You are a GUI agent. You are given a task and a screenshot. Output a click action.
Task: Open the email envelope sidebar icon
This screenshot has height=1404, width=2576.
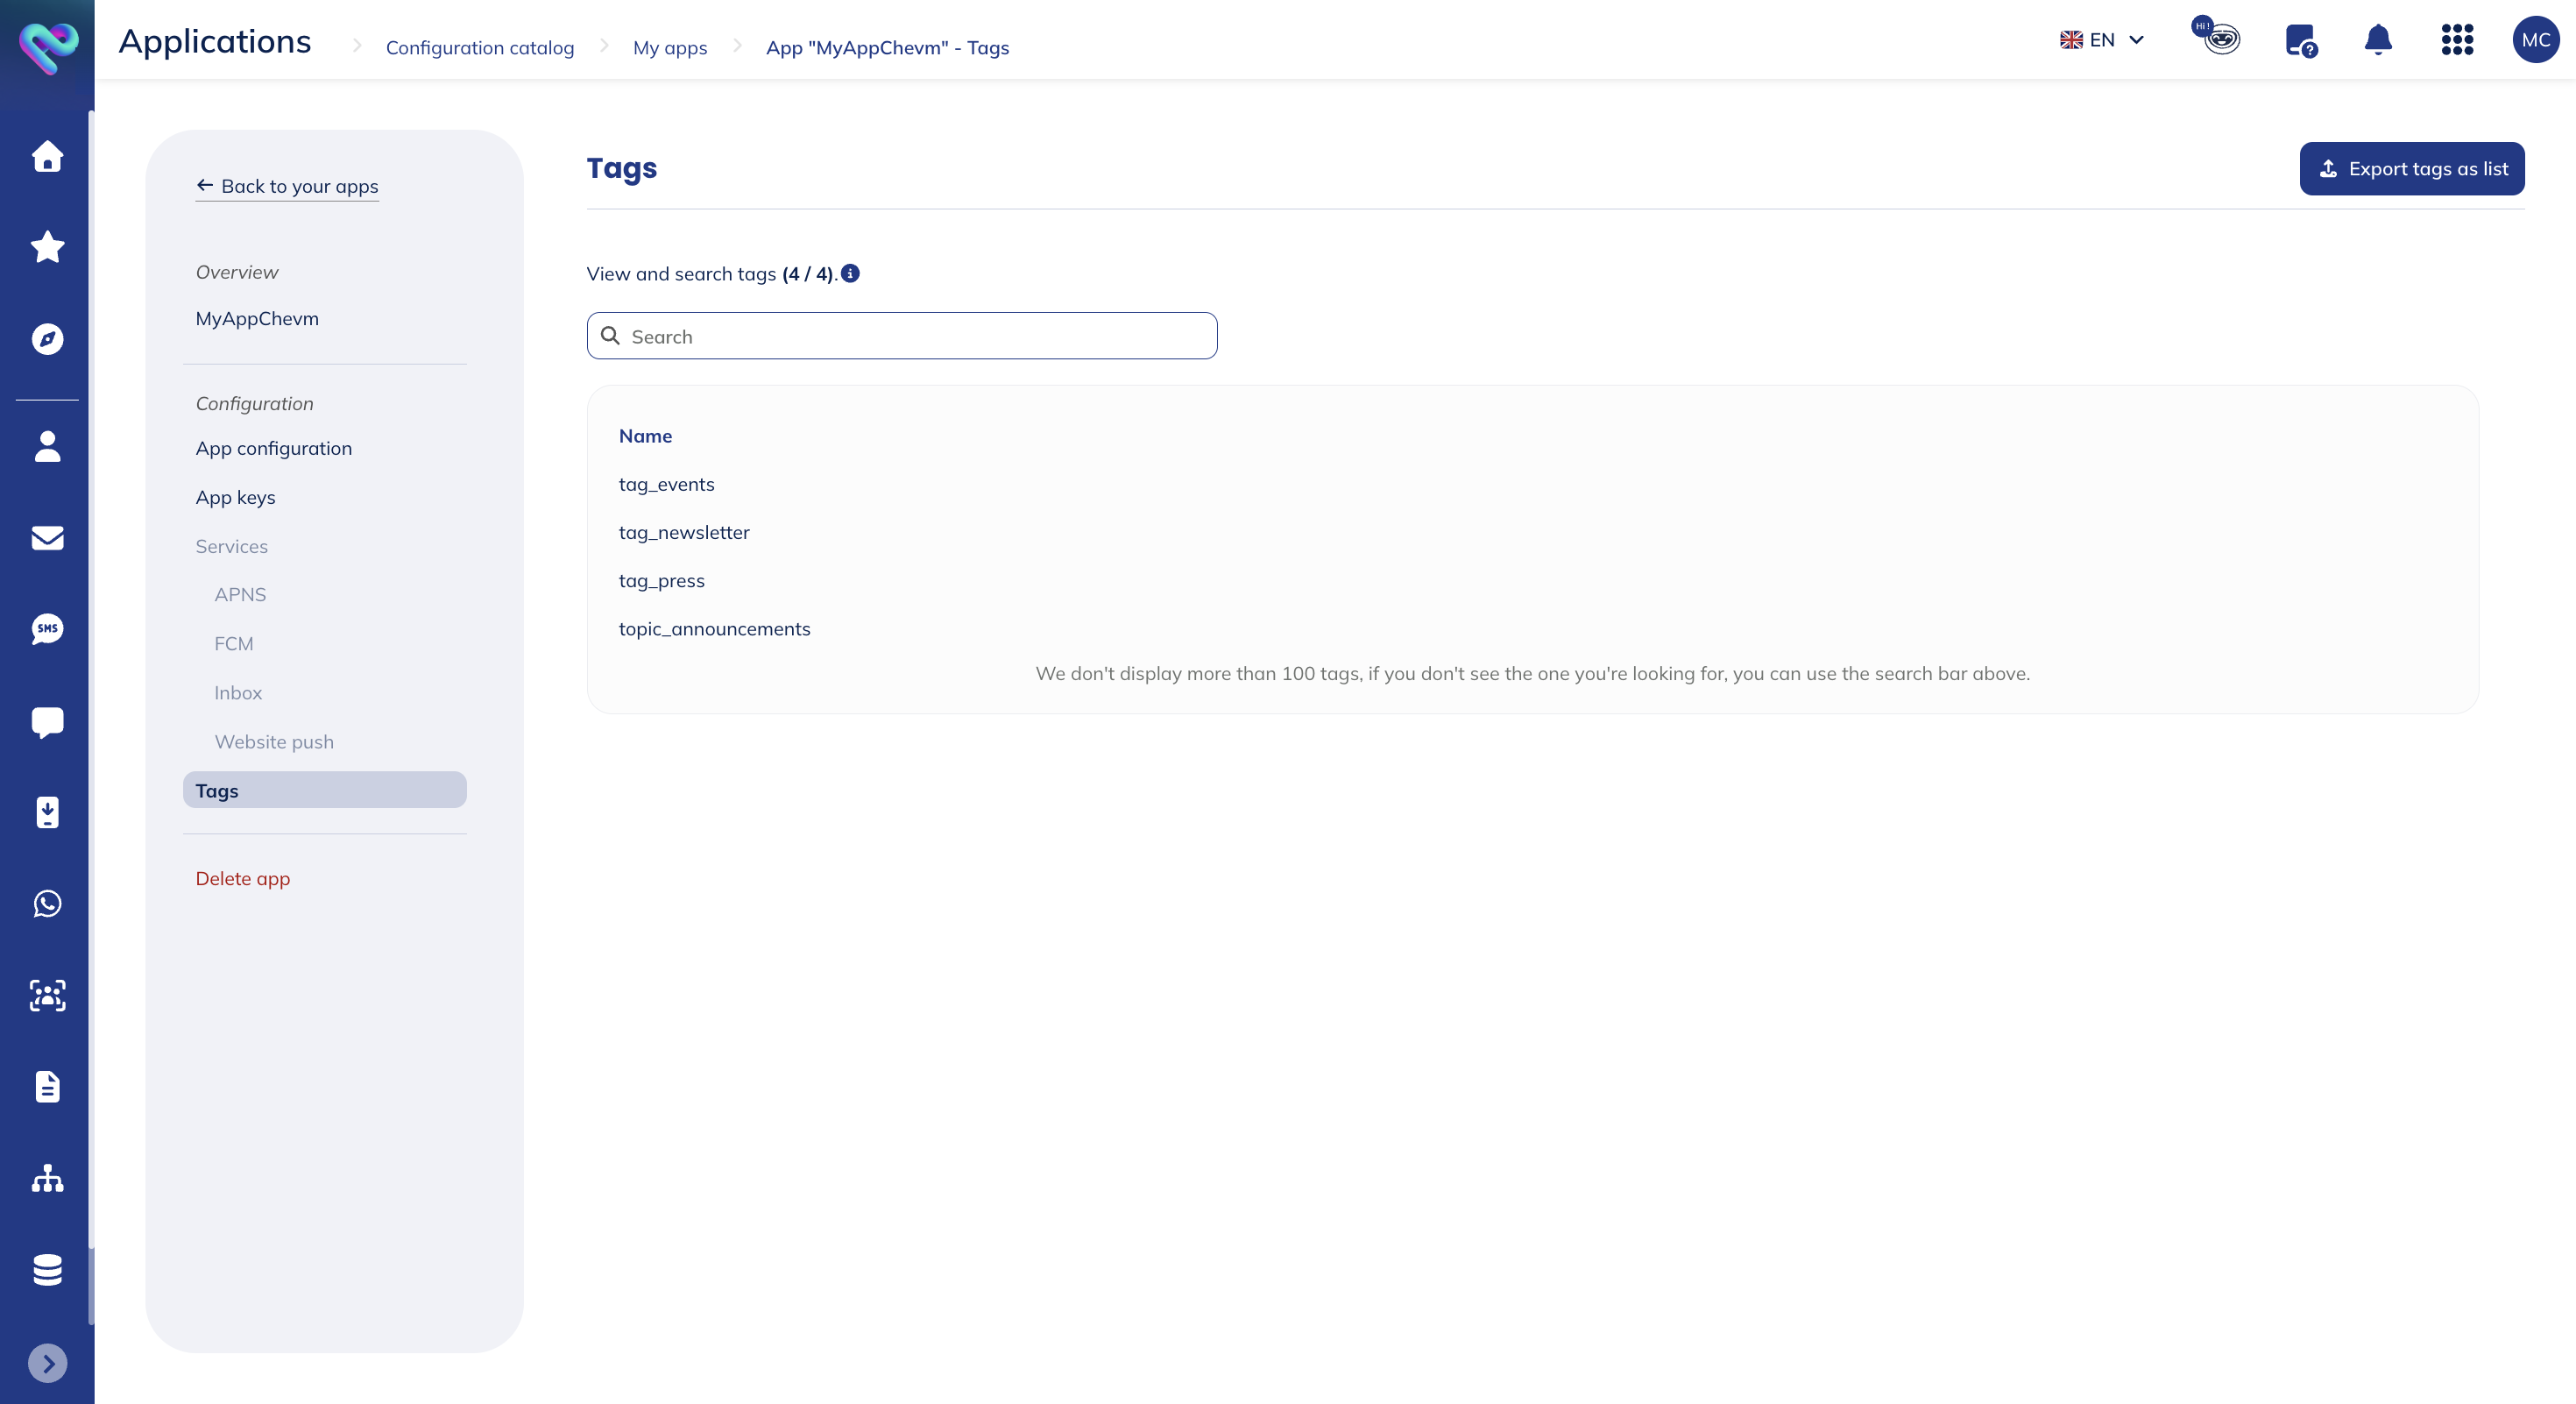pyautogui.click(x=47, y=538)
